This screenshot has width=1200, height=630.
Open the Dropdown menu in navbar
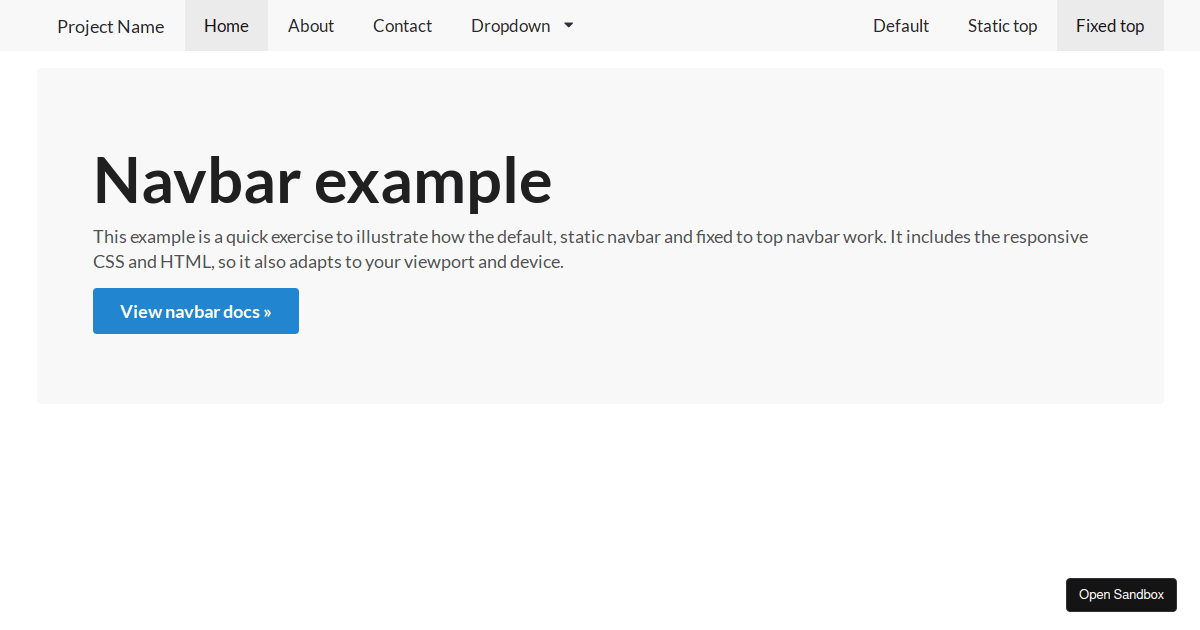click(x=510, y=25)
